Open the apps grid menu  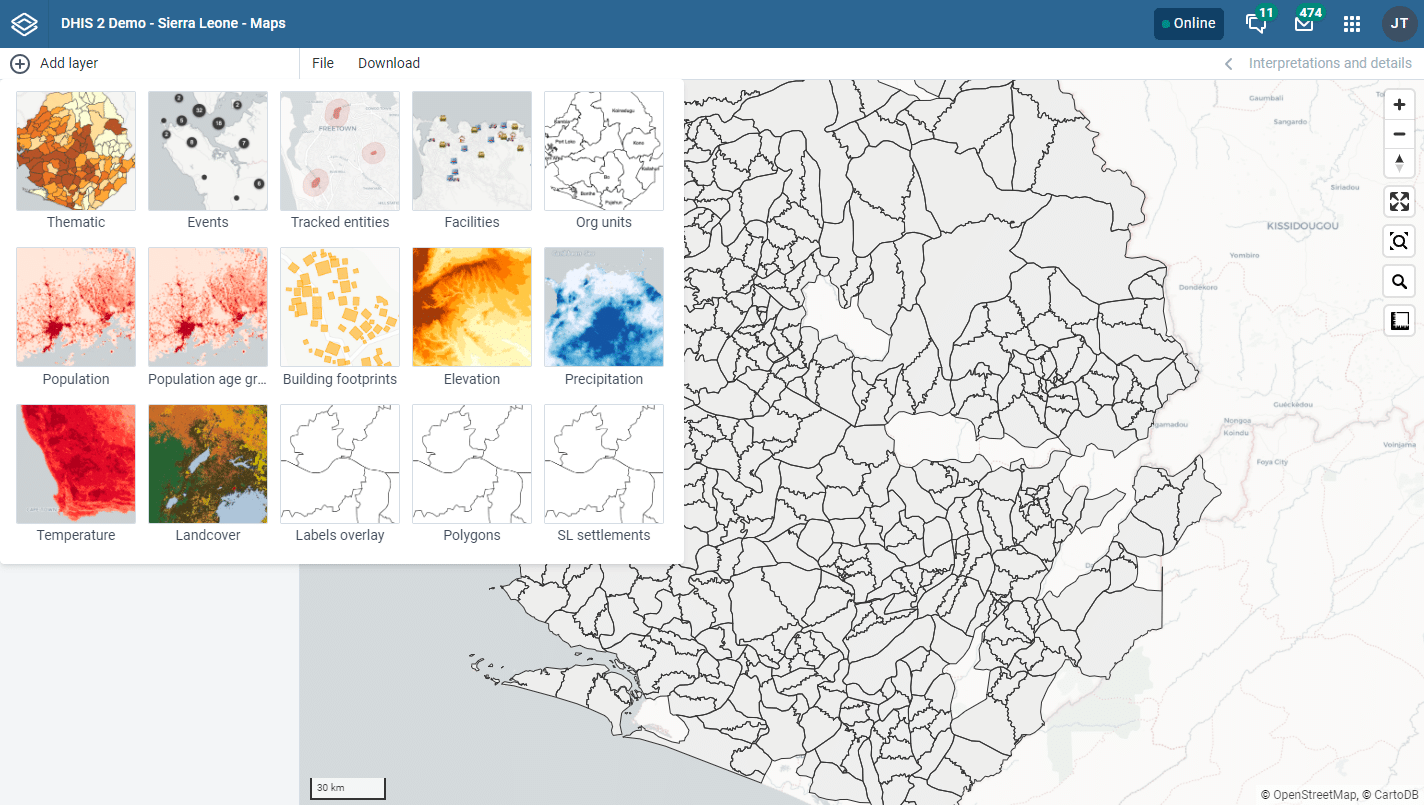(x=1352, y=24)
